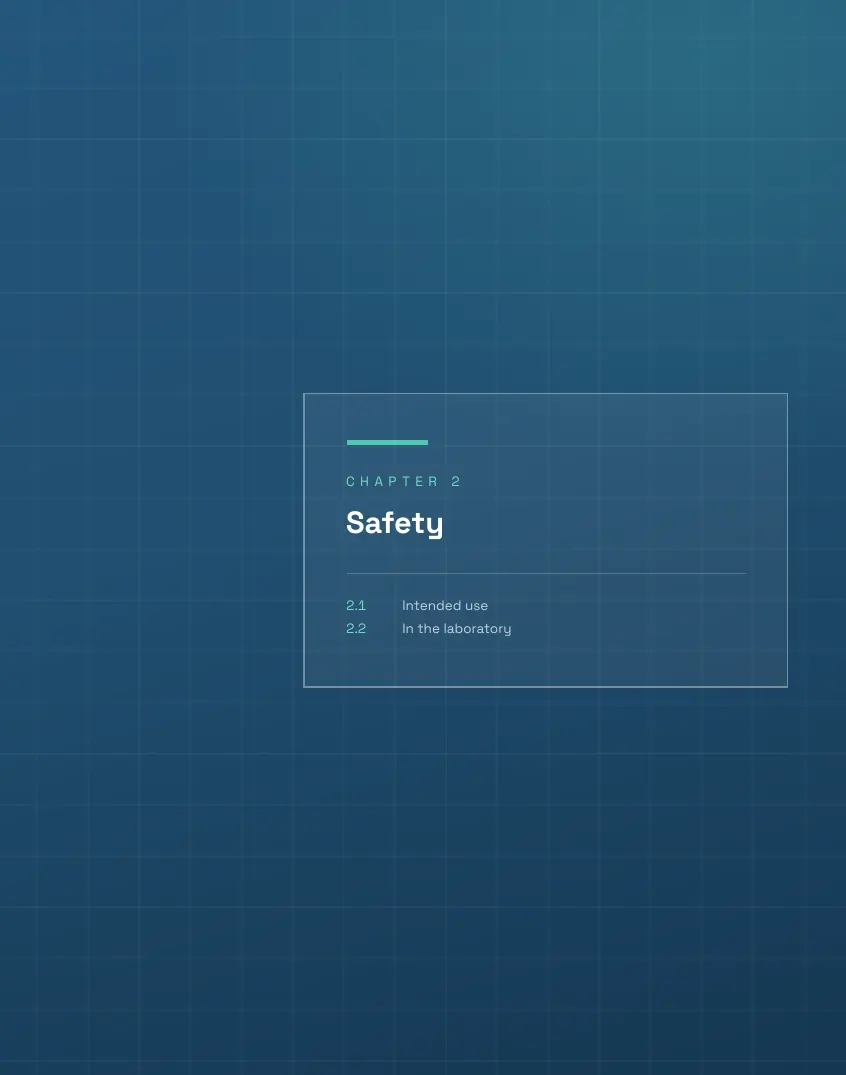Select section number 2.1

(356, 605)
